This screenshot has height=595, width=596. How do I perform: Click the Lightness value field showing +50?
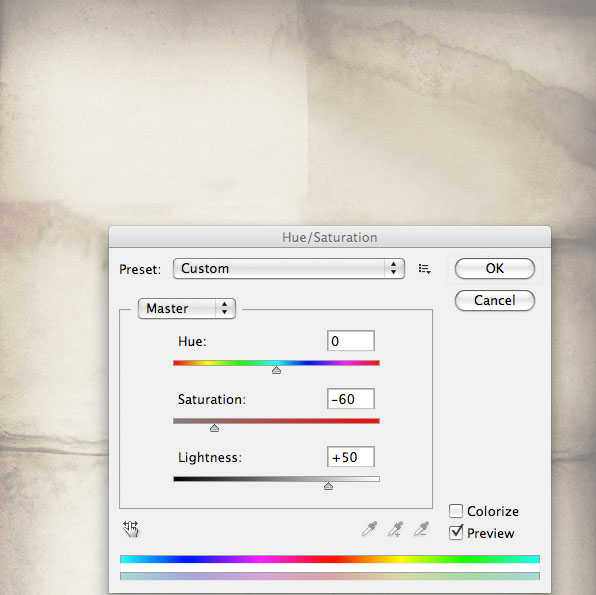(350, 457)
